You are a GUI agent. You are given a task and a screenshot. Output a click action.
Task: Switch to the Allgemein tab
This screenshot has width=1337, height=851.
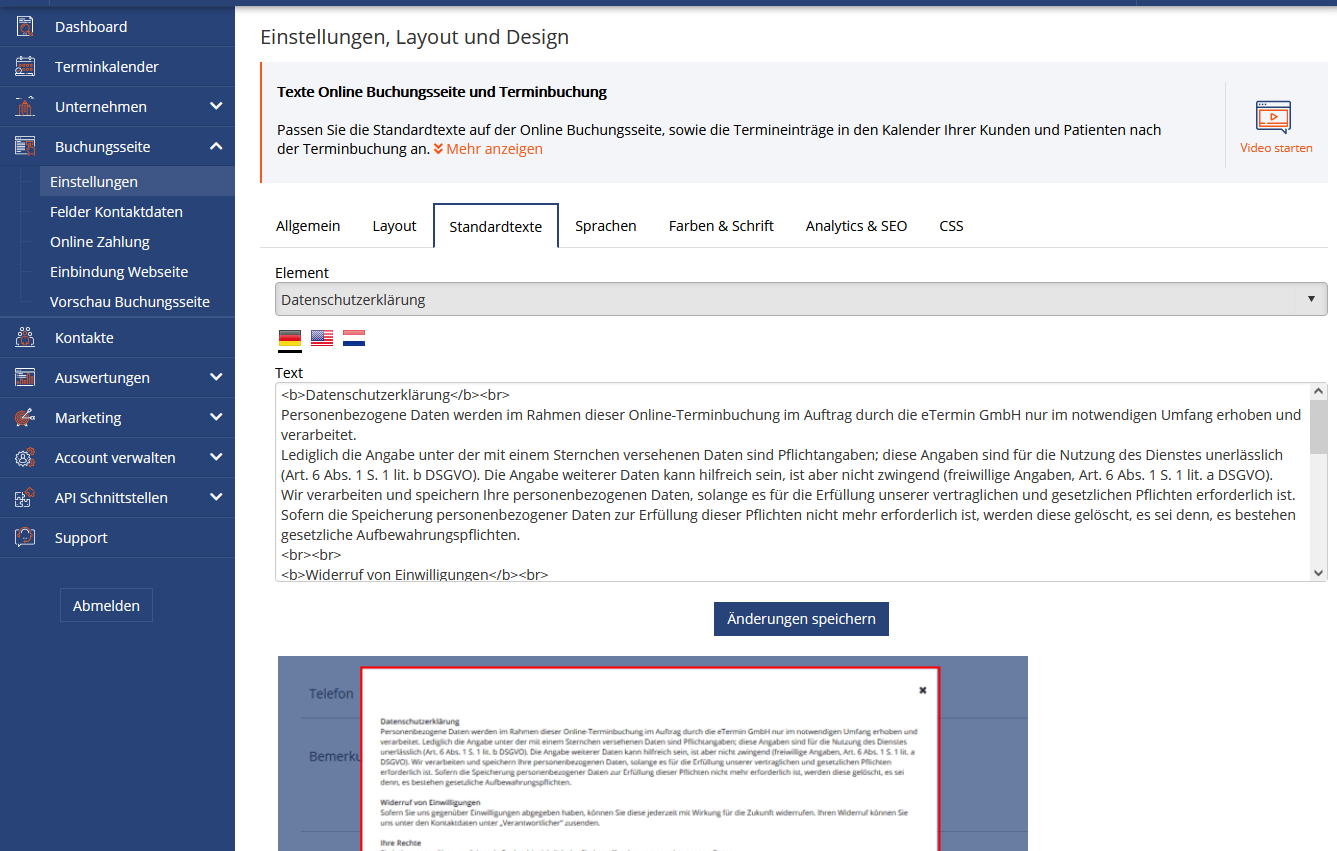point(308,226)
